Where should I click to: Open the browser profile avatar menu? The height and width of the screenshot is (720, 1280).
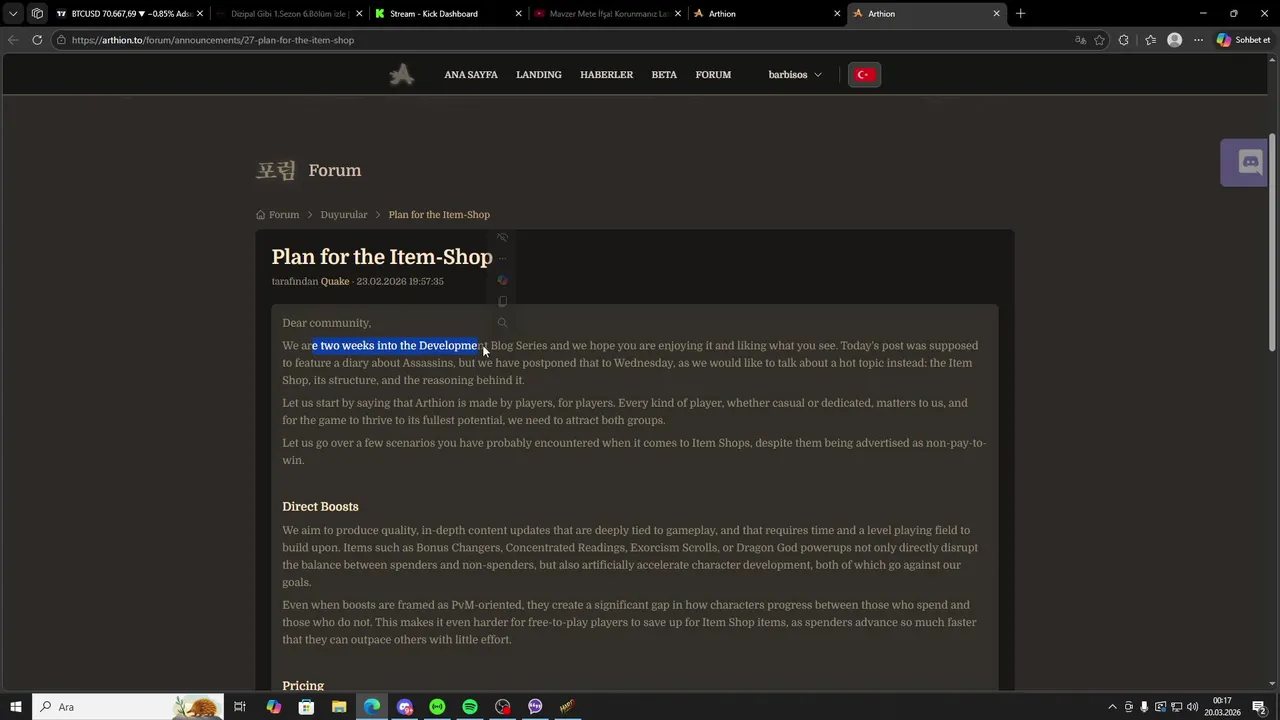coord(1175,40)
